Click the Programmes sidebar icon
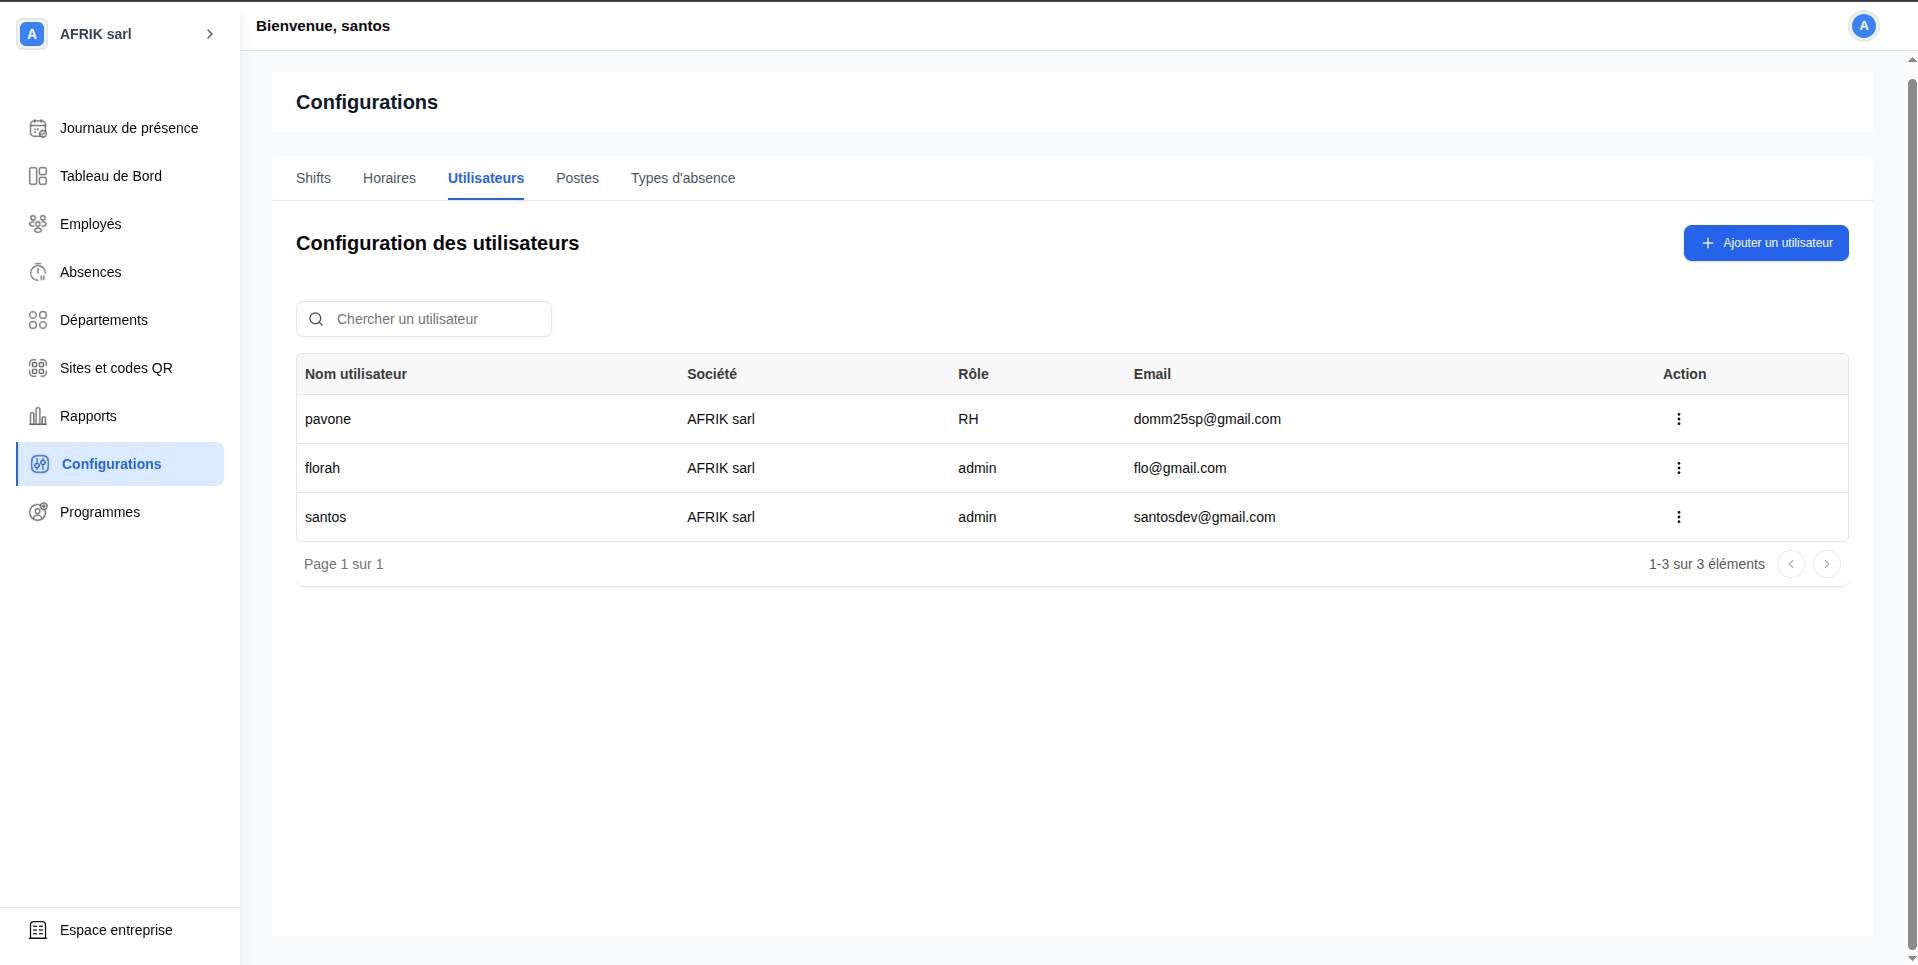 [38, 512]
